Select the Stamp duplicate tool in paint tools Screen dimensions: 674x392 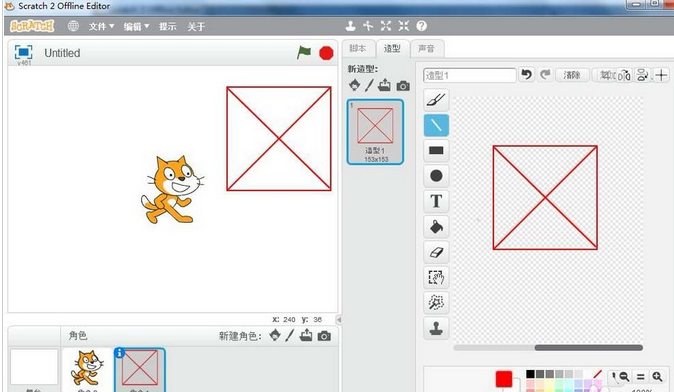pos(436,328)
